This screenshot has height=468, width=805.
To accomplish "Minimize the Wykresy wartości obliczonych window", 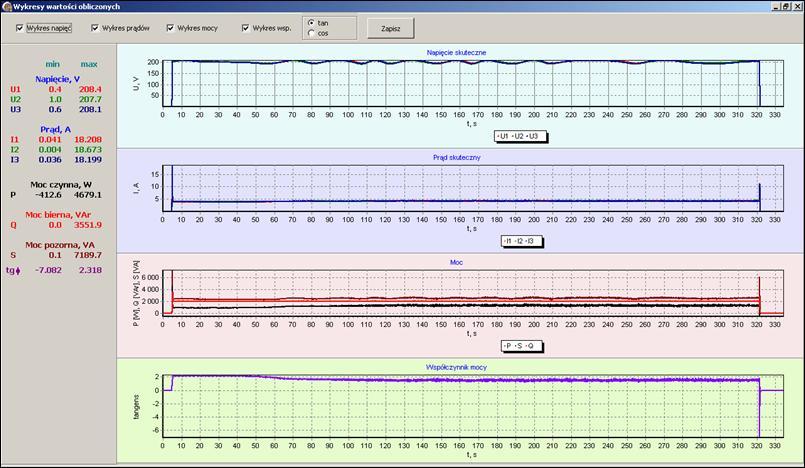I will click(775, 6).
